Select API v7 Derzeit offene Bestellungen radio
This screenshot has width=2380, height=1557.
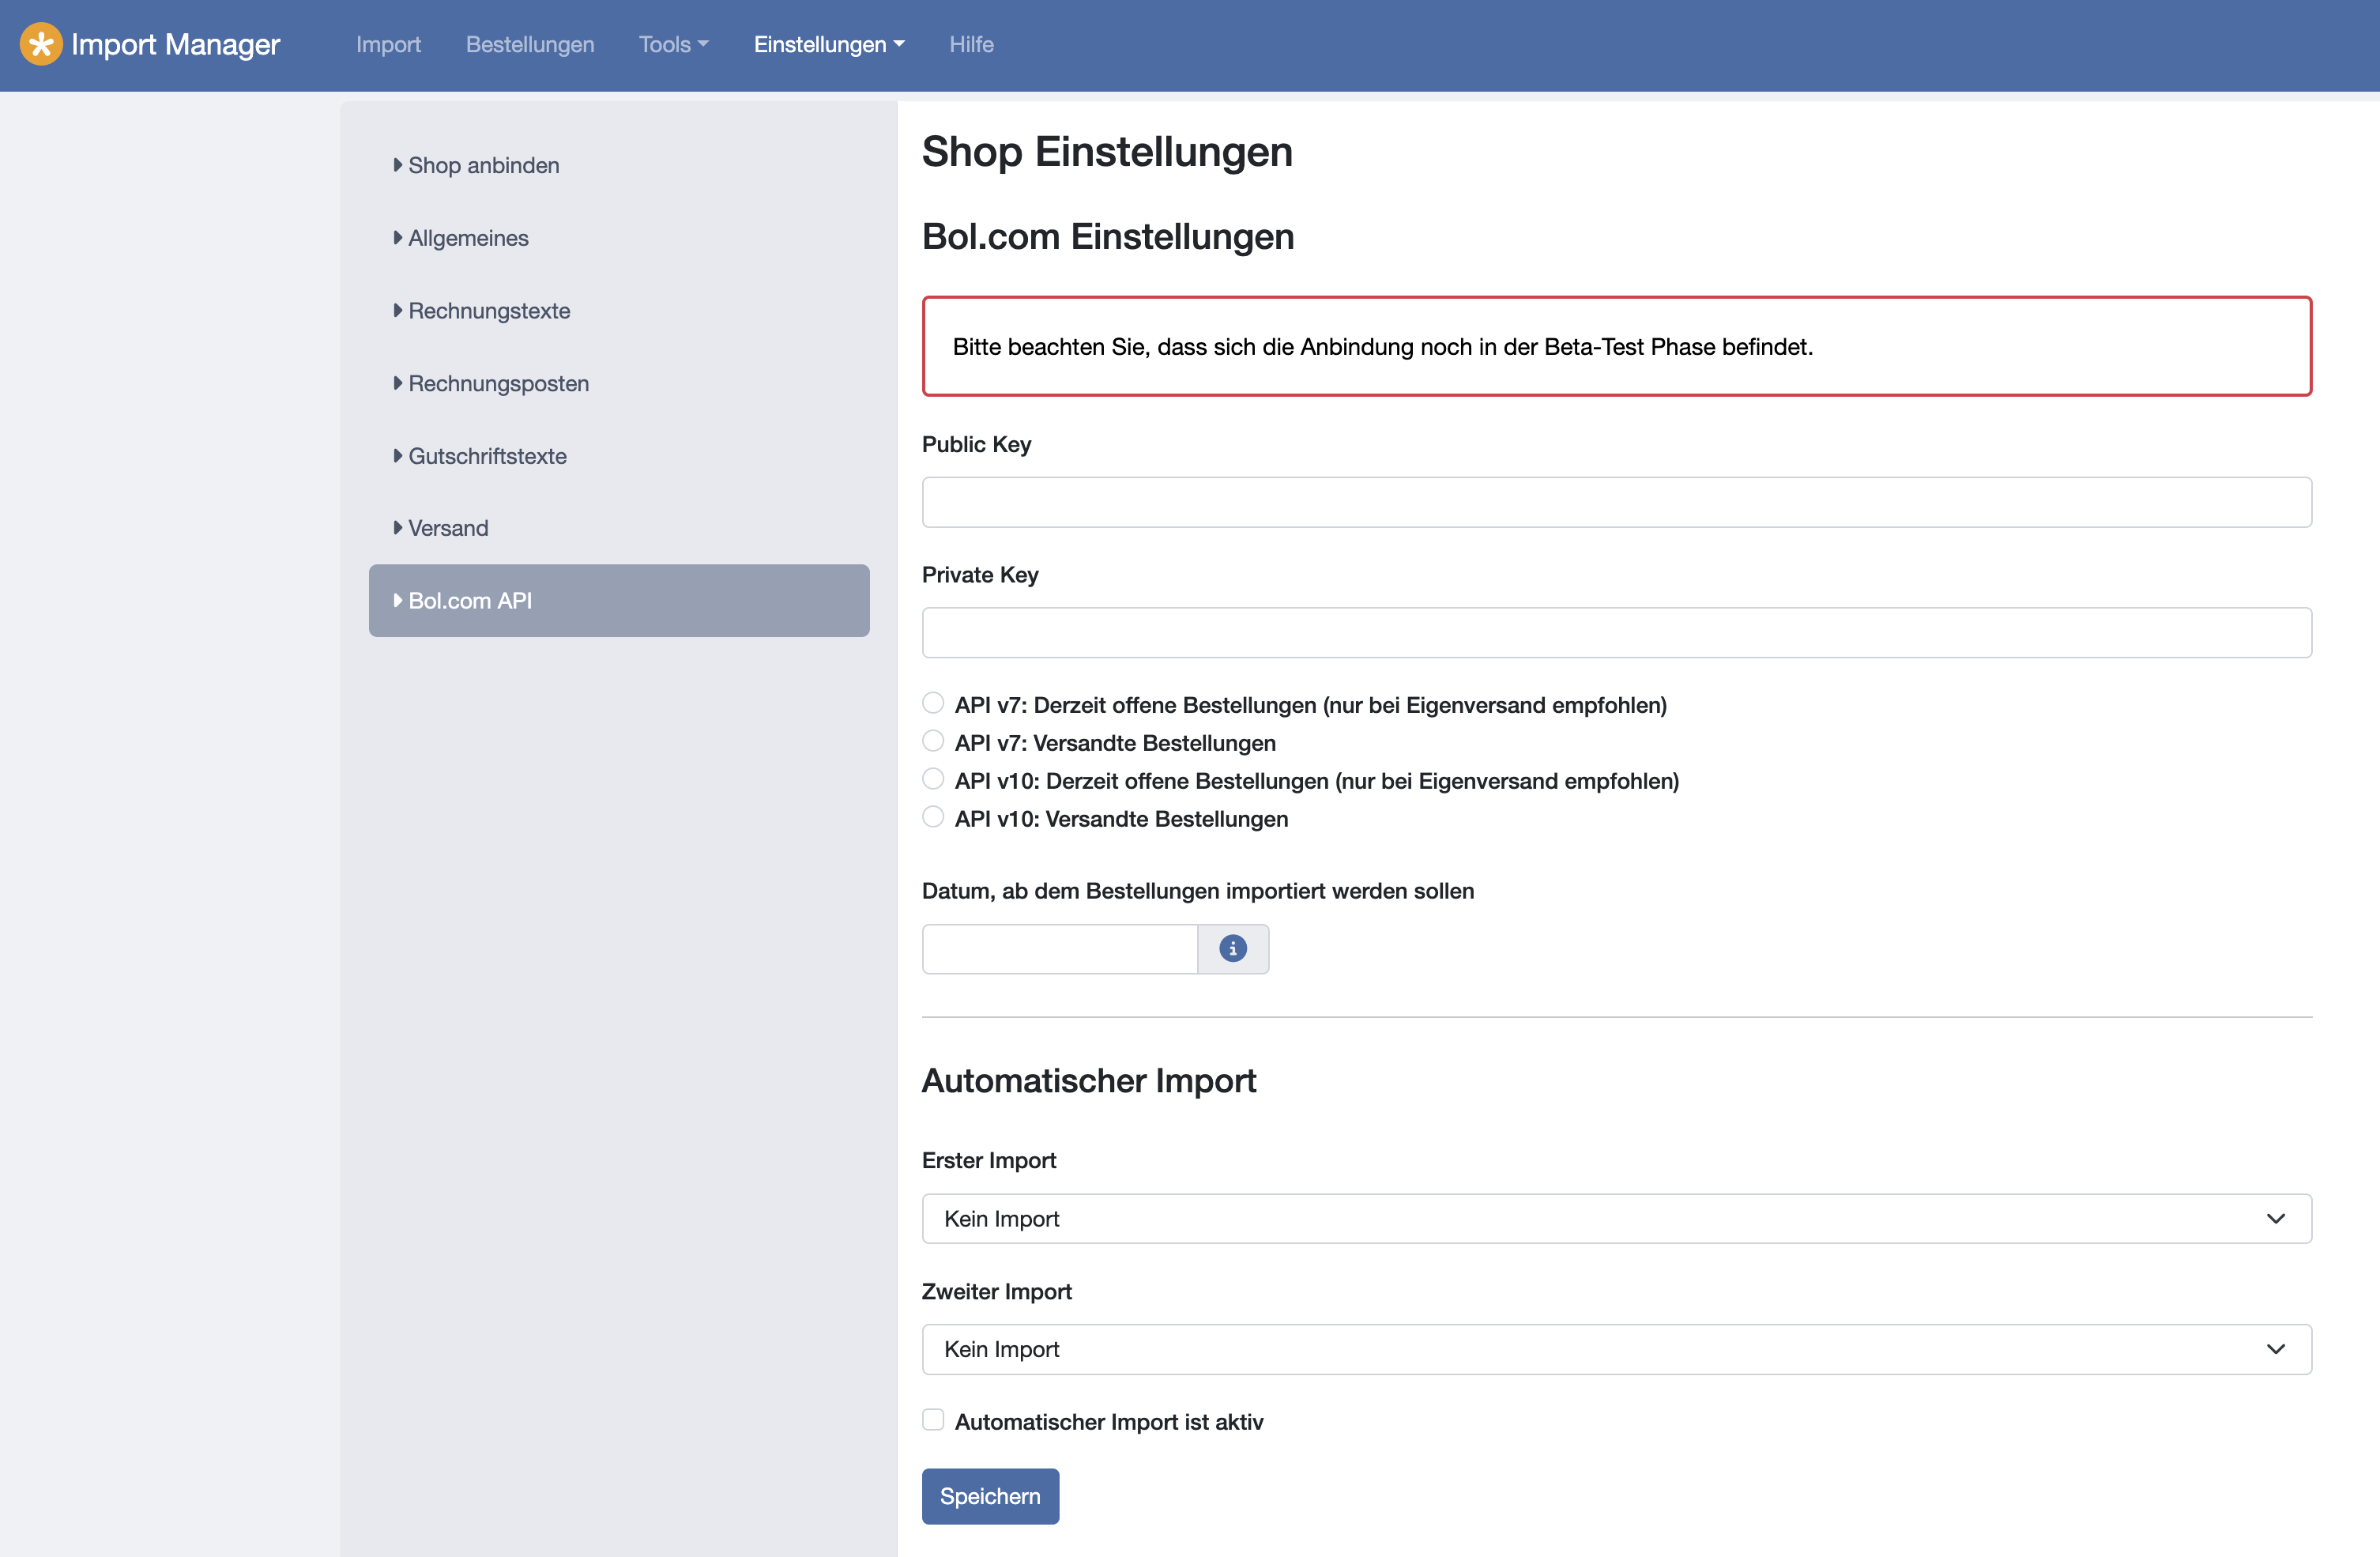[933, 703]
